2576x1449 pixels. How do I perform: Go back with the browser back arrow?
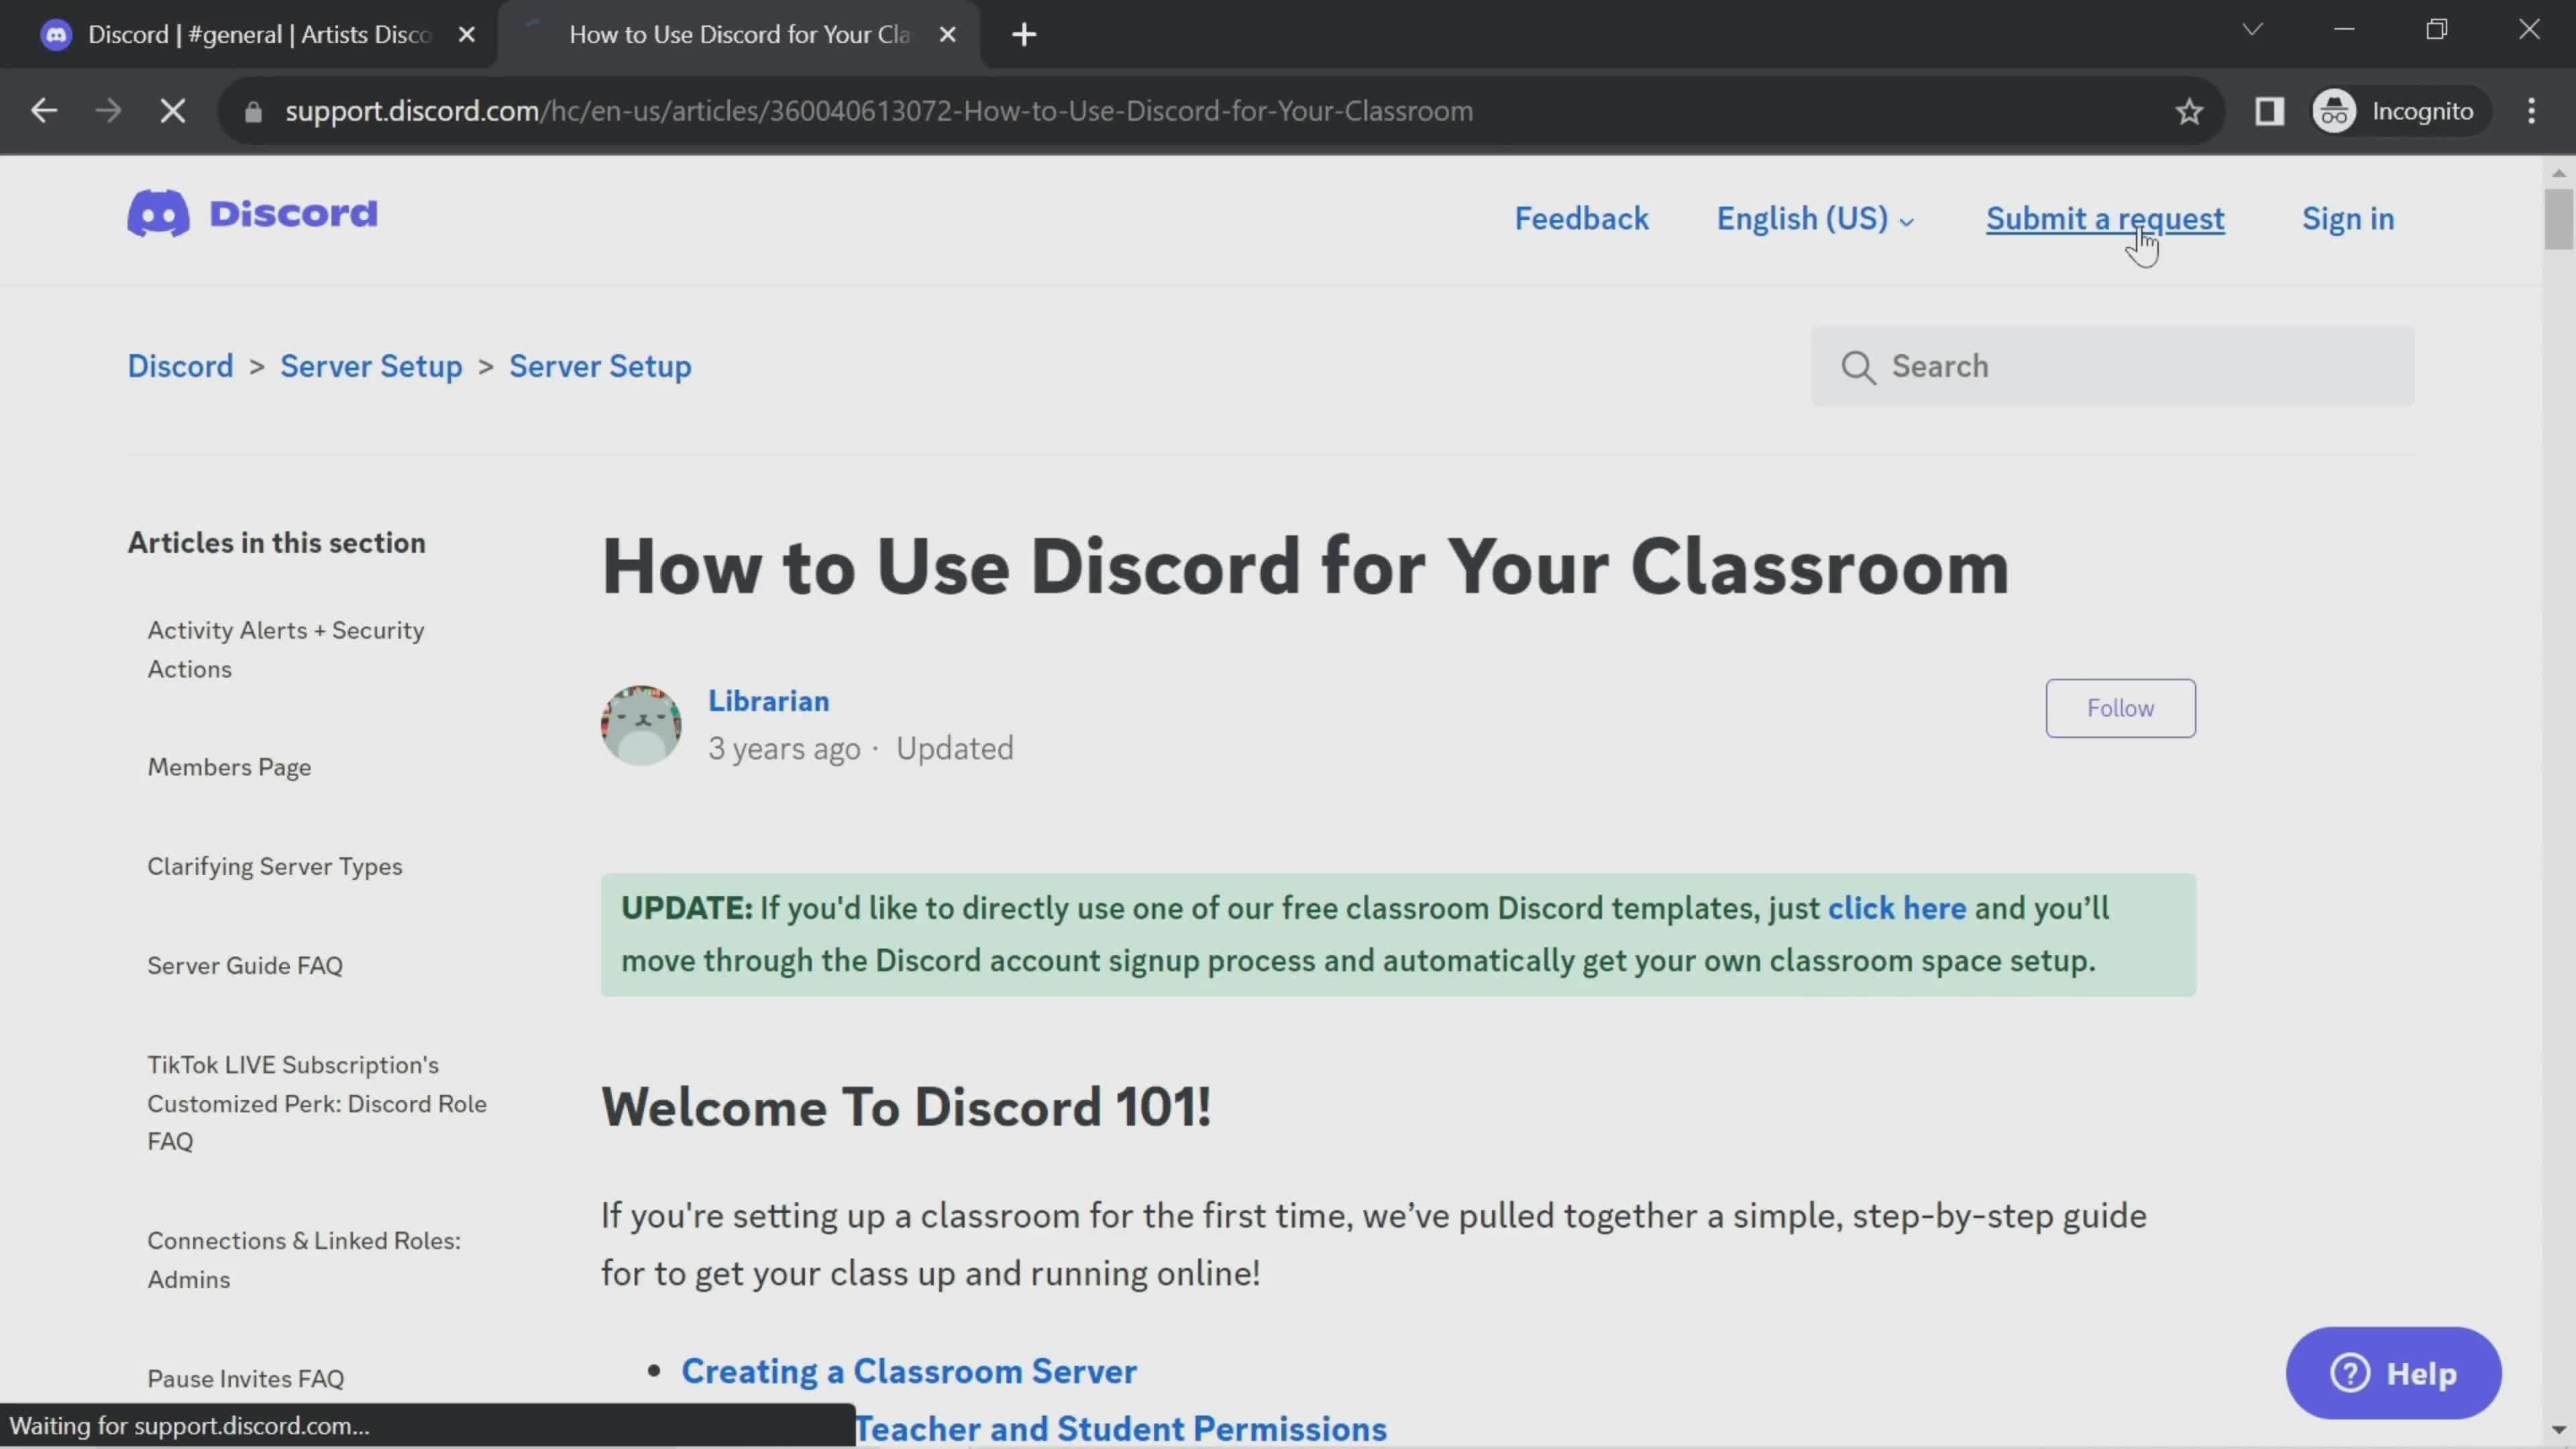(43, 111)
